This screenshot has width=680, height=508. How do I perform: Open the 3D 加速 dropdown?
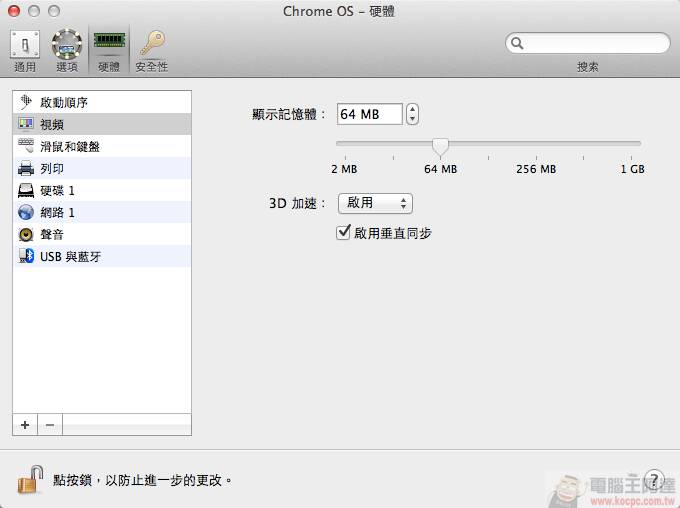tap(375, 203)
